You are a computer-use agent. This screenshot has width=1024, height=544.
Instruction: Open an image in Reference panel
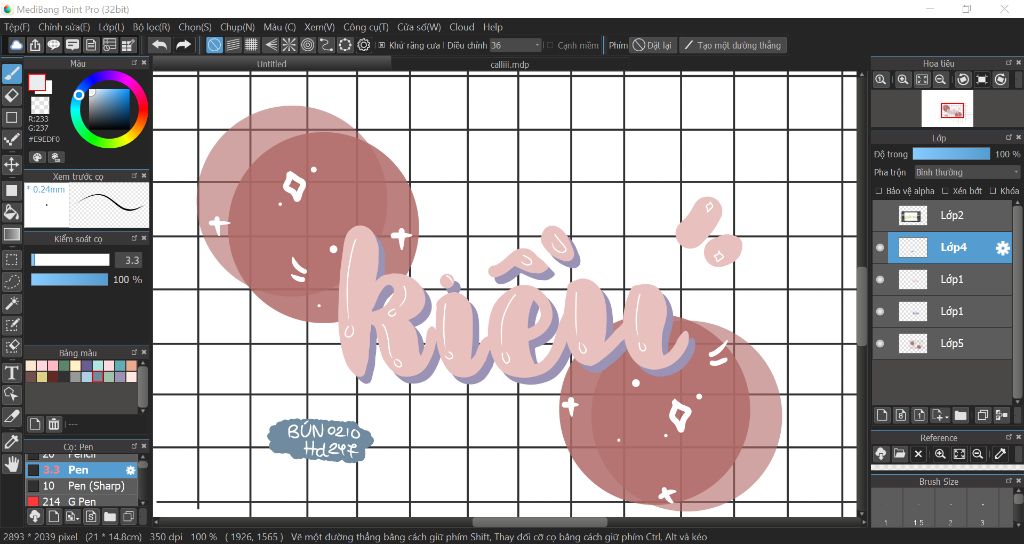click(899, 454)
